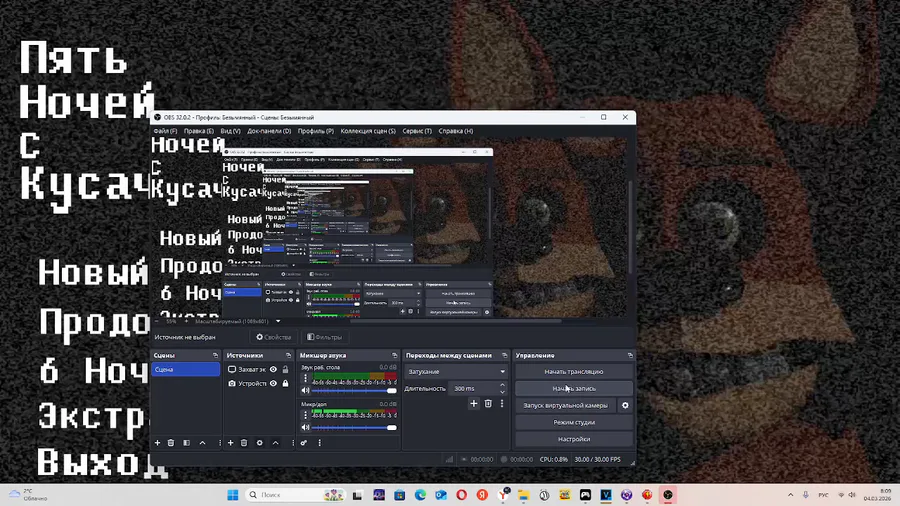Delete the selected scene via trash icon
900x506 pixels.
[x=170, y=443]
